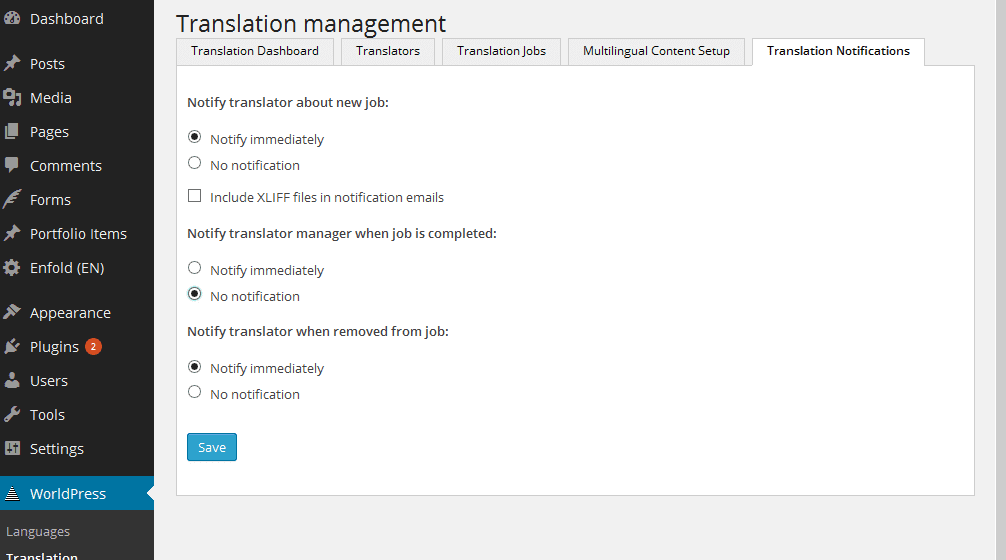Click the Users person icon

point(12,380)
